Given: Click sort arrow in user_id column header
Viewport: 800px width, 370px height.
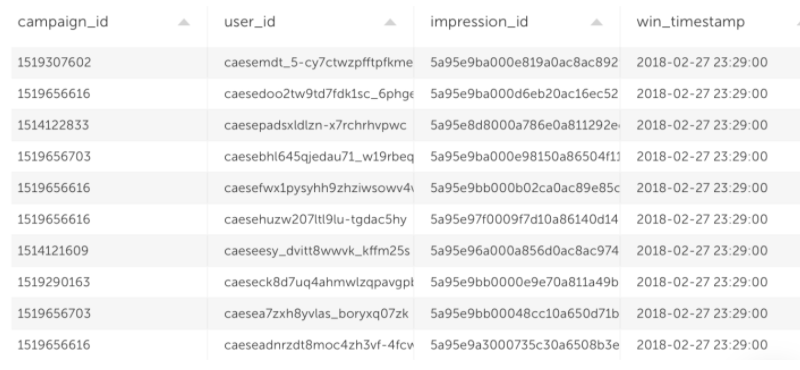Looking at the screenshot, I should click(390, 22).
